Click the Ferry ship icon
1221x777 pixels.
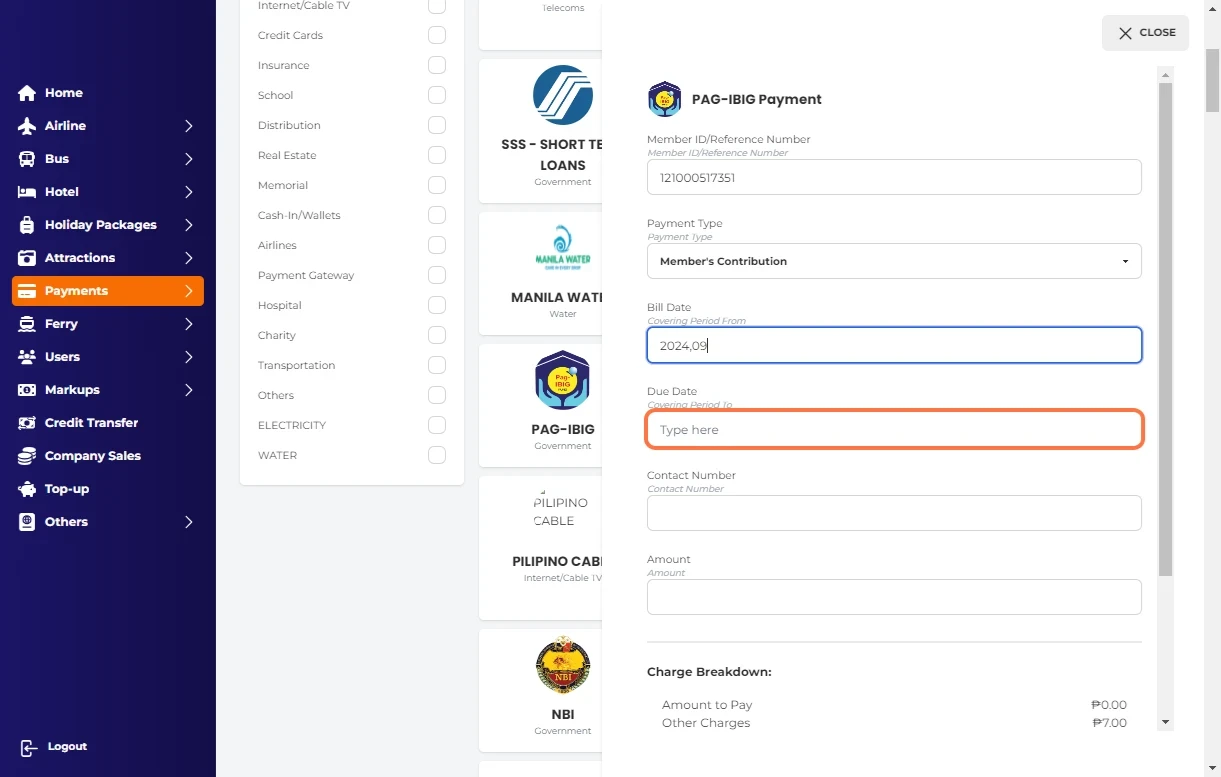pyautogui.click(x=27, y=324)
